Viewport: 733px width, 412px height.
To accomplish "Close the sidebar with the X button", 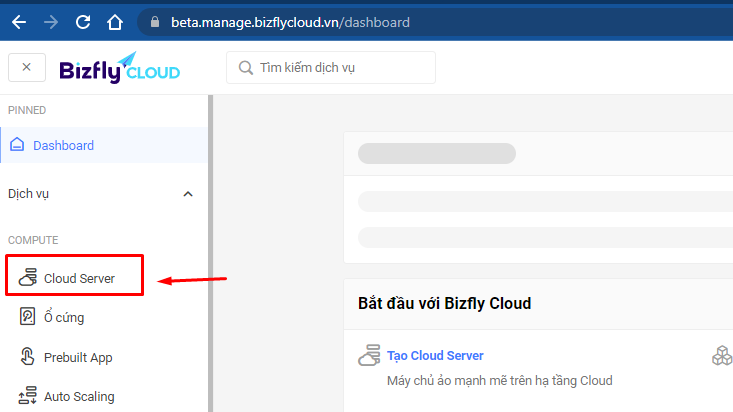I will point(27,67).
